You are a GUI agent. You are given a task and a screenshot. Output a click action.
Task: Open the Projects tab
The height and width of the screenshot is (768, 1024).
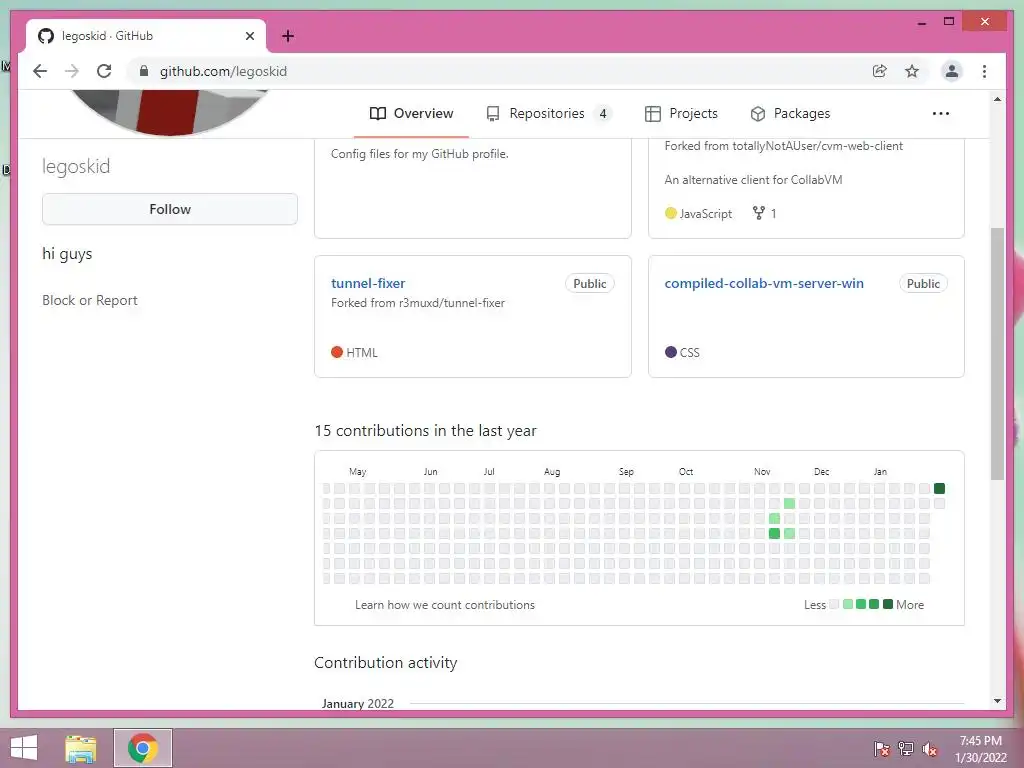[681, 114]
